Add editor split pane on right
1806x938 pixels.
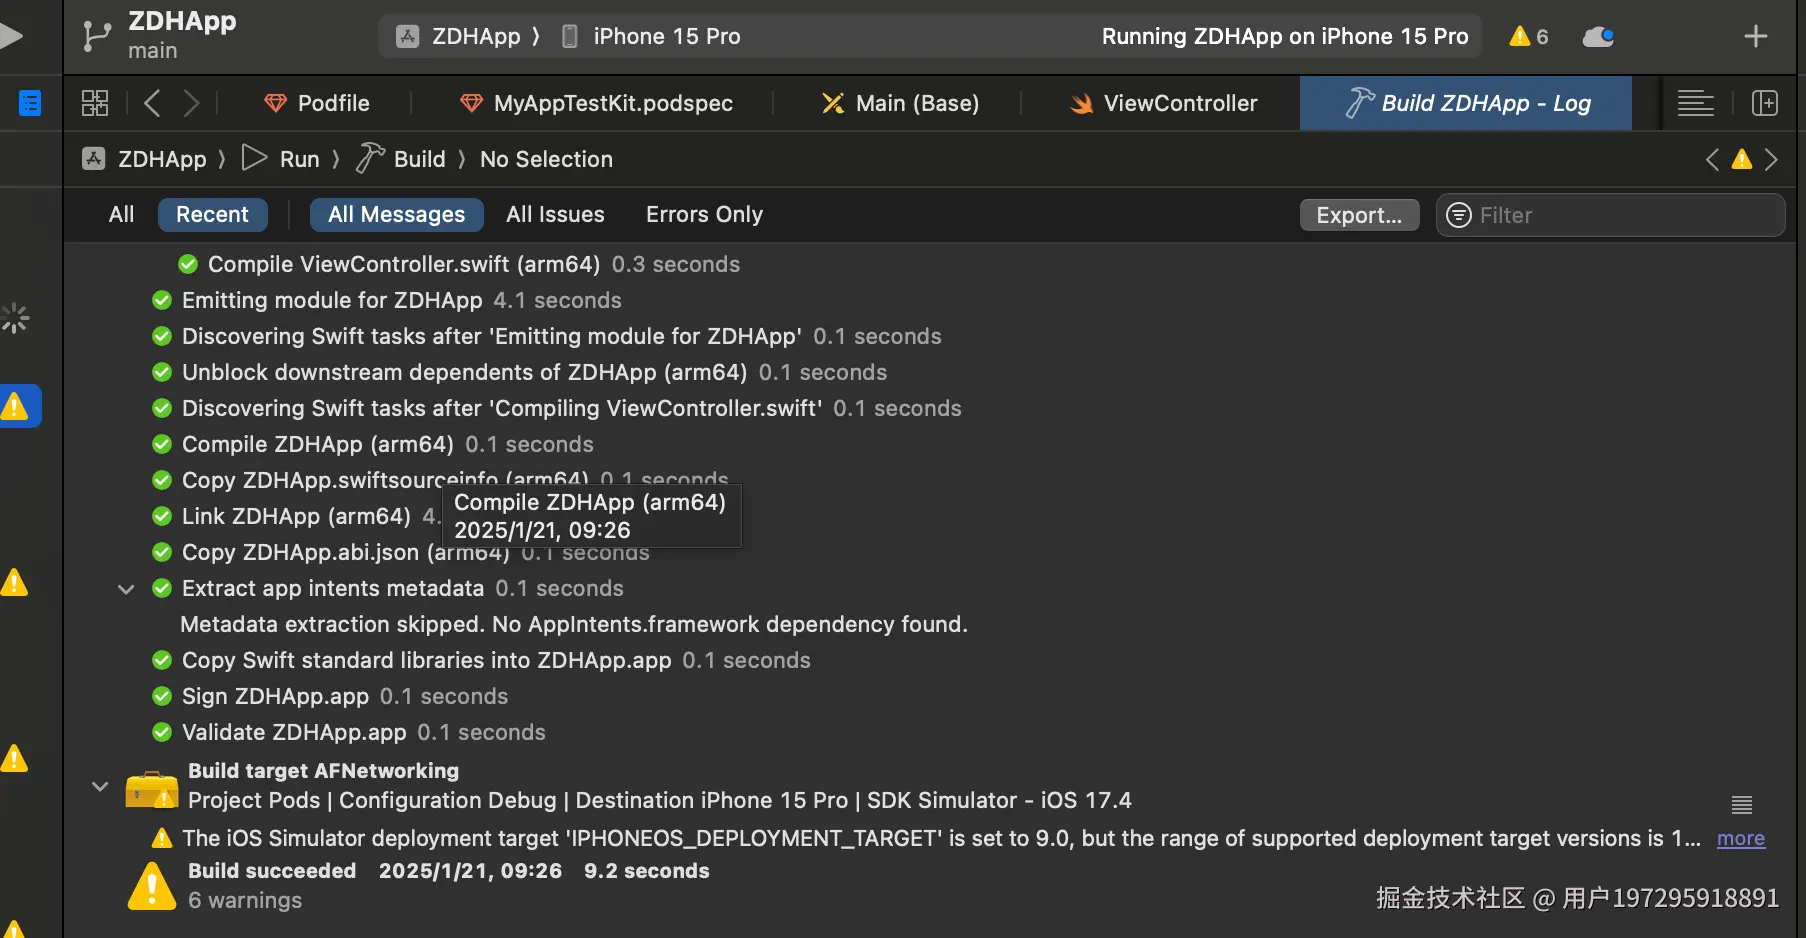tap(1765, 103)
